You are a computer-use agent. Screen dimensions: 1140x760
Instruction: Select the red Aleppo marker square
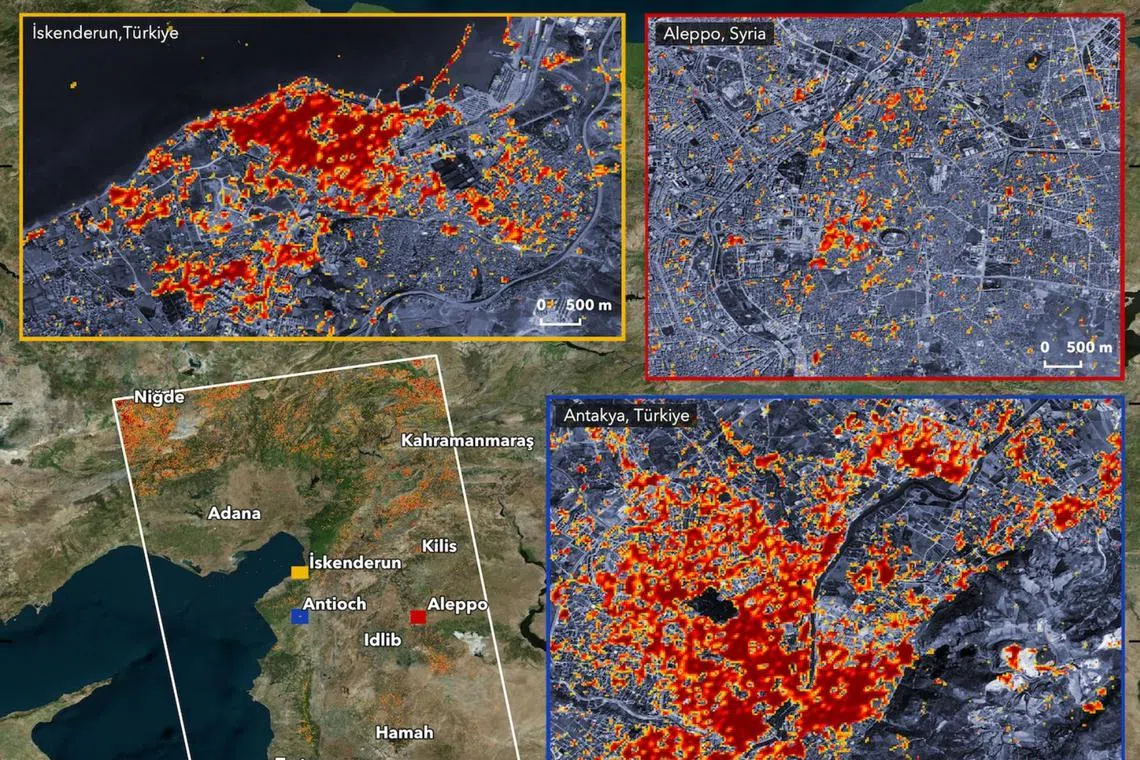tap(418, 617)
